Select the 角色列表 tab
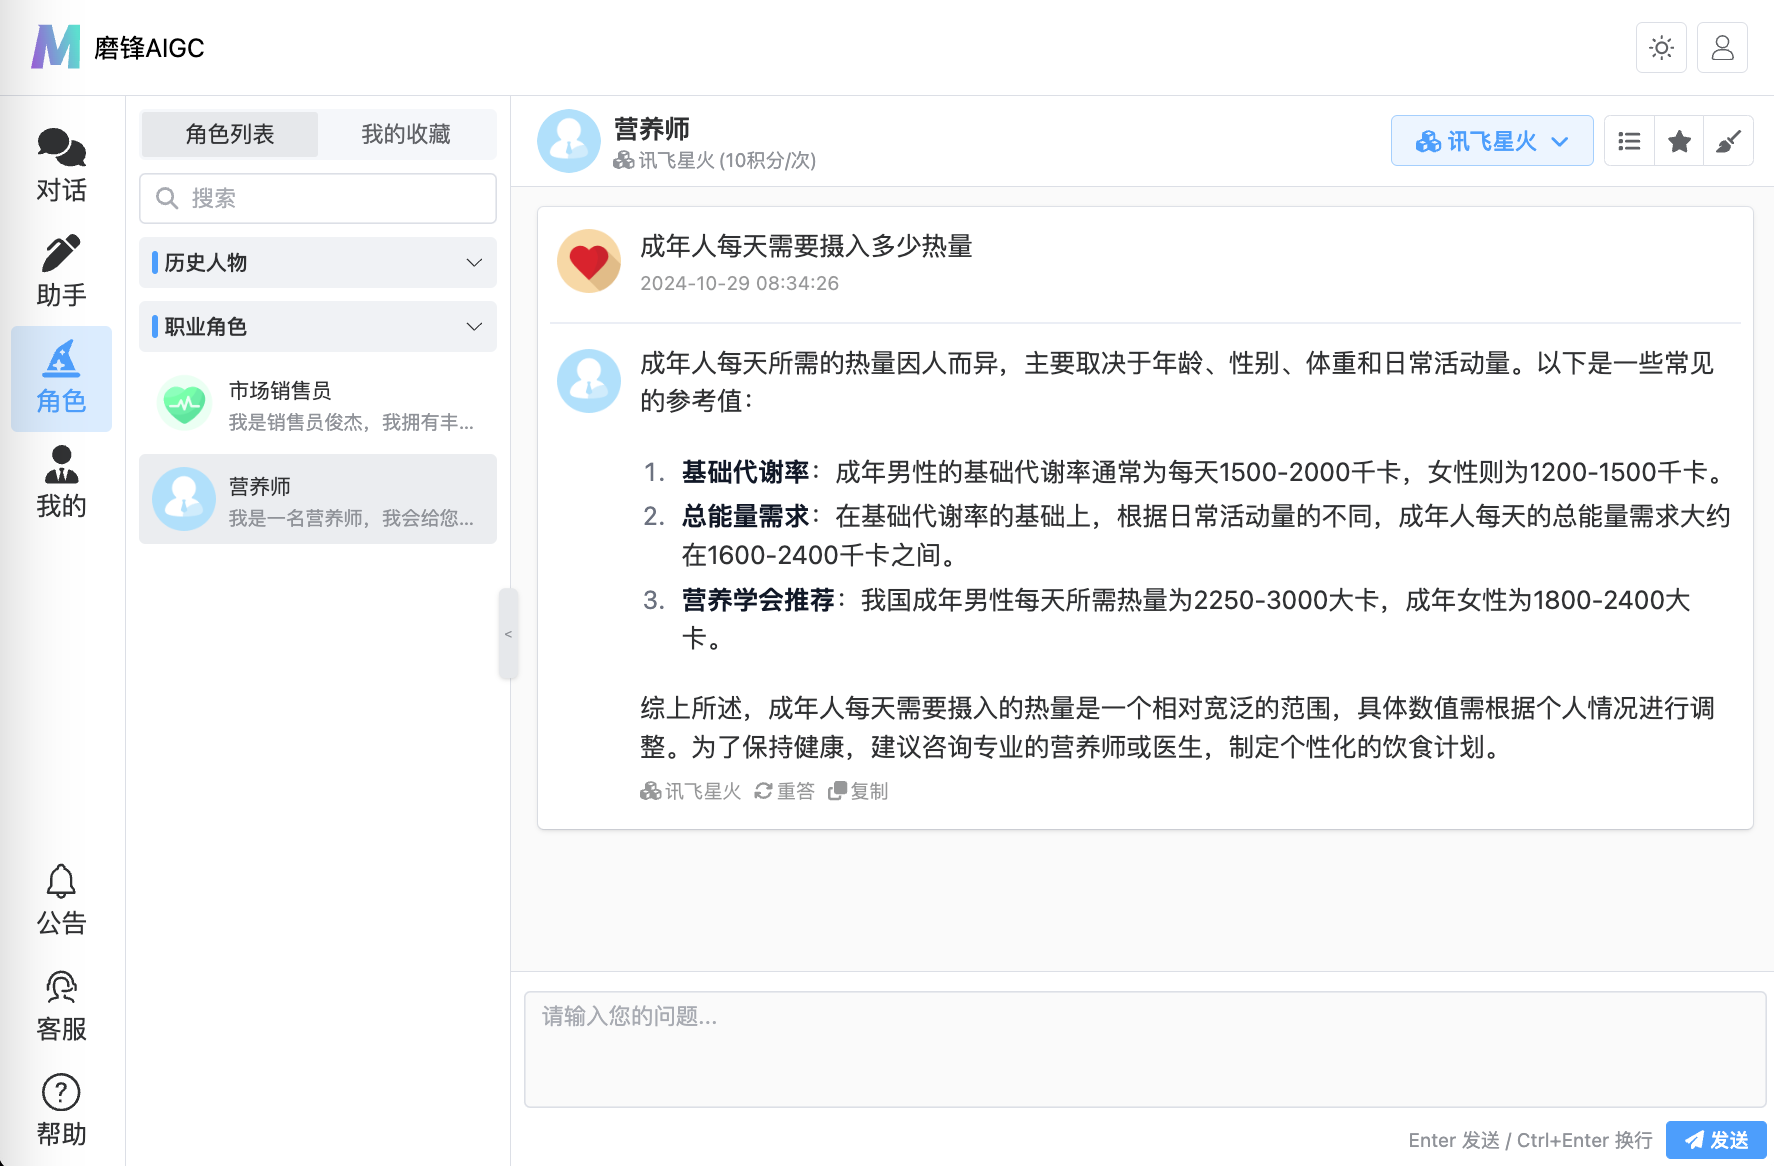Image resolution: width=1774 pixels, height=1166 pixels. pos(230,134)
